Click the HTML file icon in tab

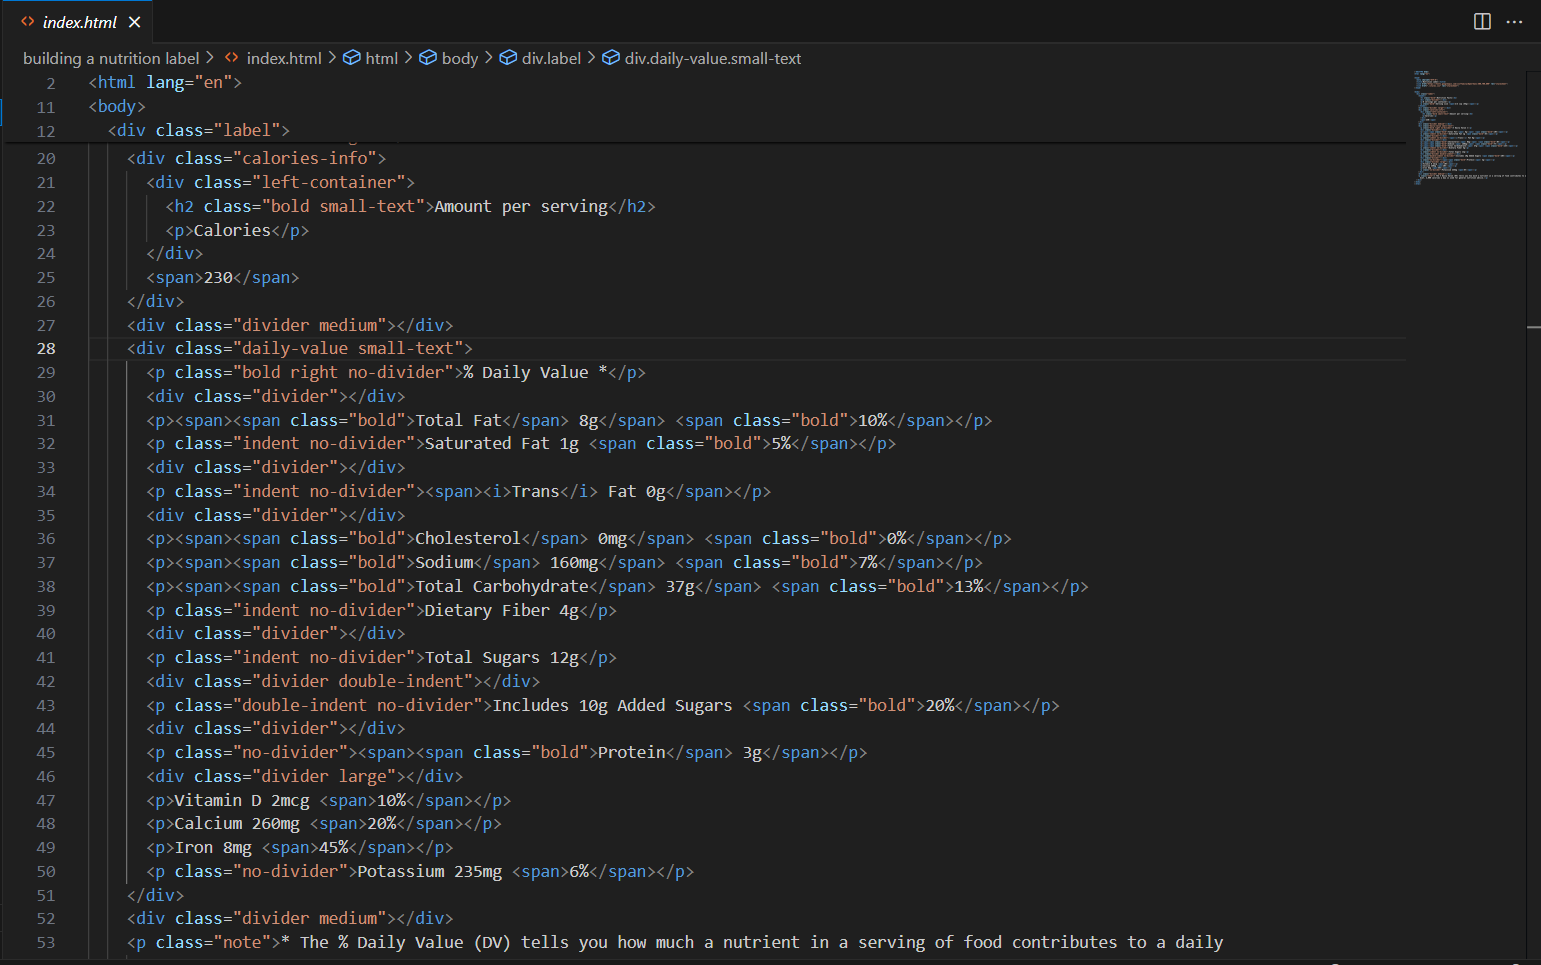pos(28,22)
